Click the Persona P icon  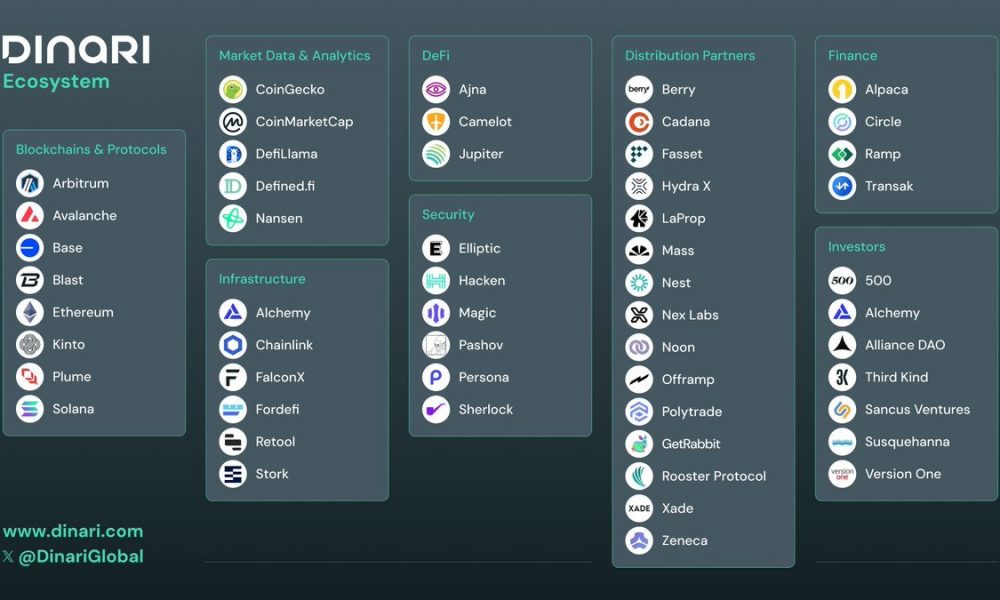tap(436, 377)
